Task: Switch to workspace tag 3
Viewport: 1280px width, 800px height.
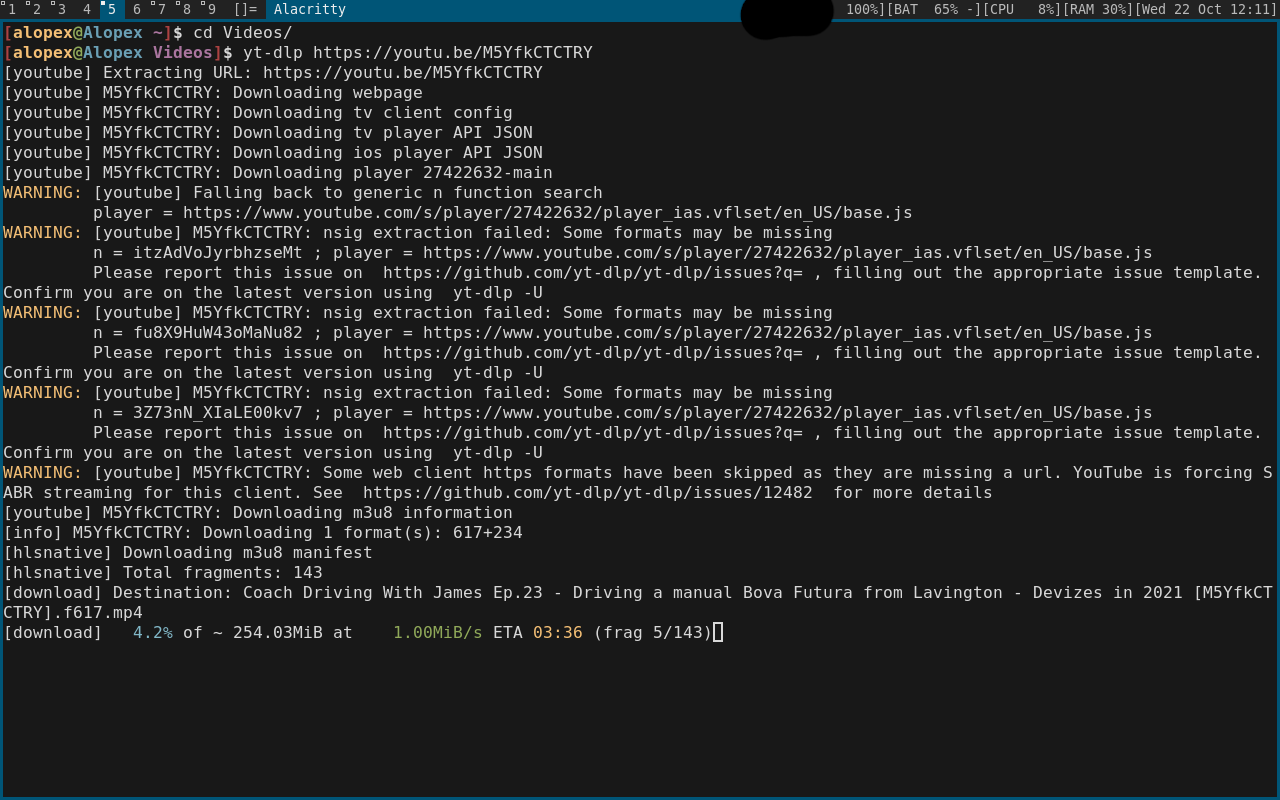Action: (x=61, y=9)
